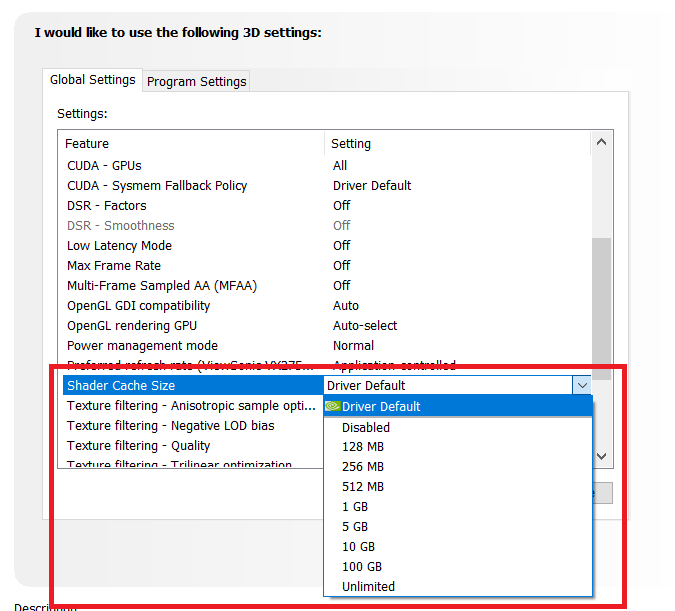The width and height of the screenshot is (675, 611).
Task: Select 10 GB from the dropdown
Action: point(358,547)
